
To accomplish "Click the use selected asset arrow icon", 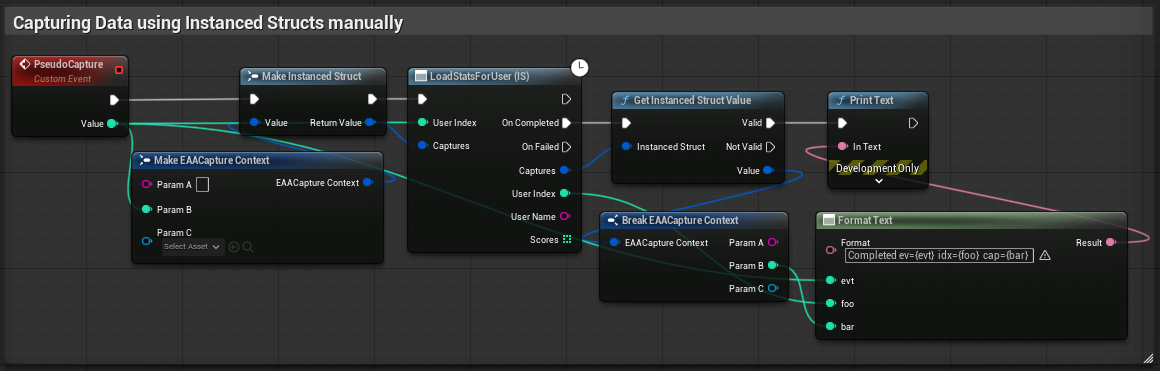I will tap(234, 247).
